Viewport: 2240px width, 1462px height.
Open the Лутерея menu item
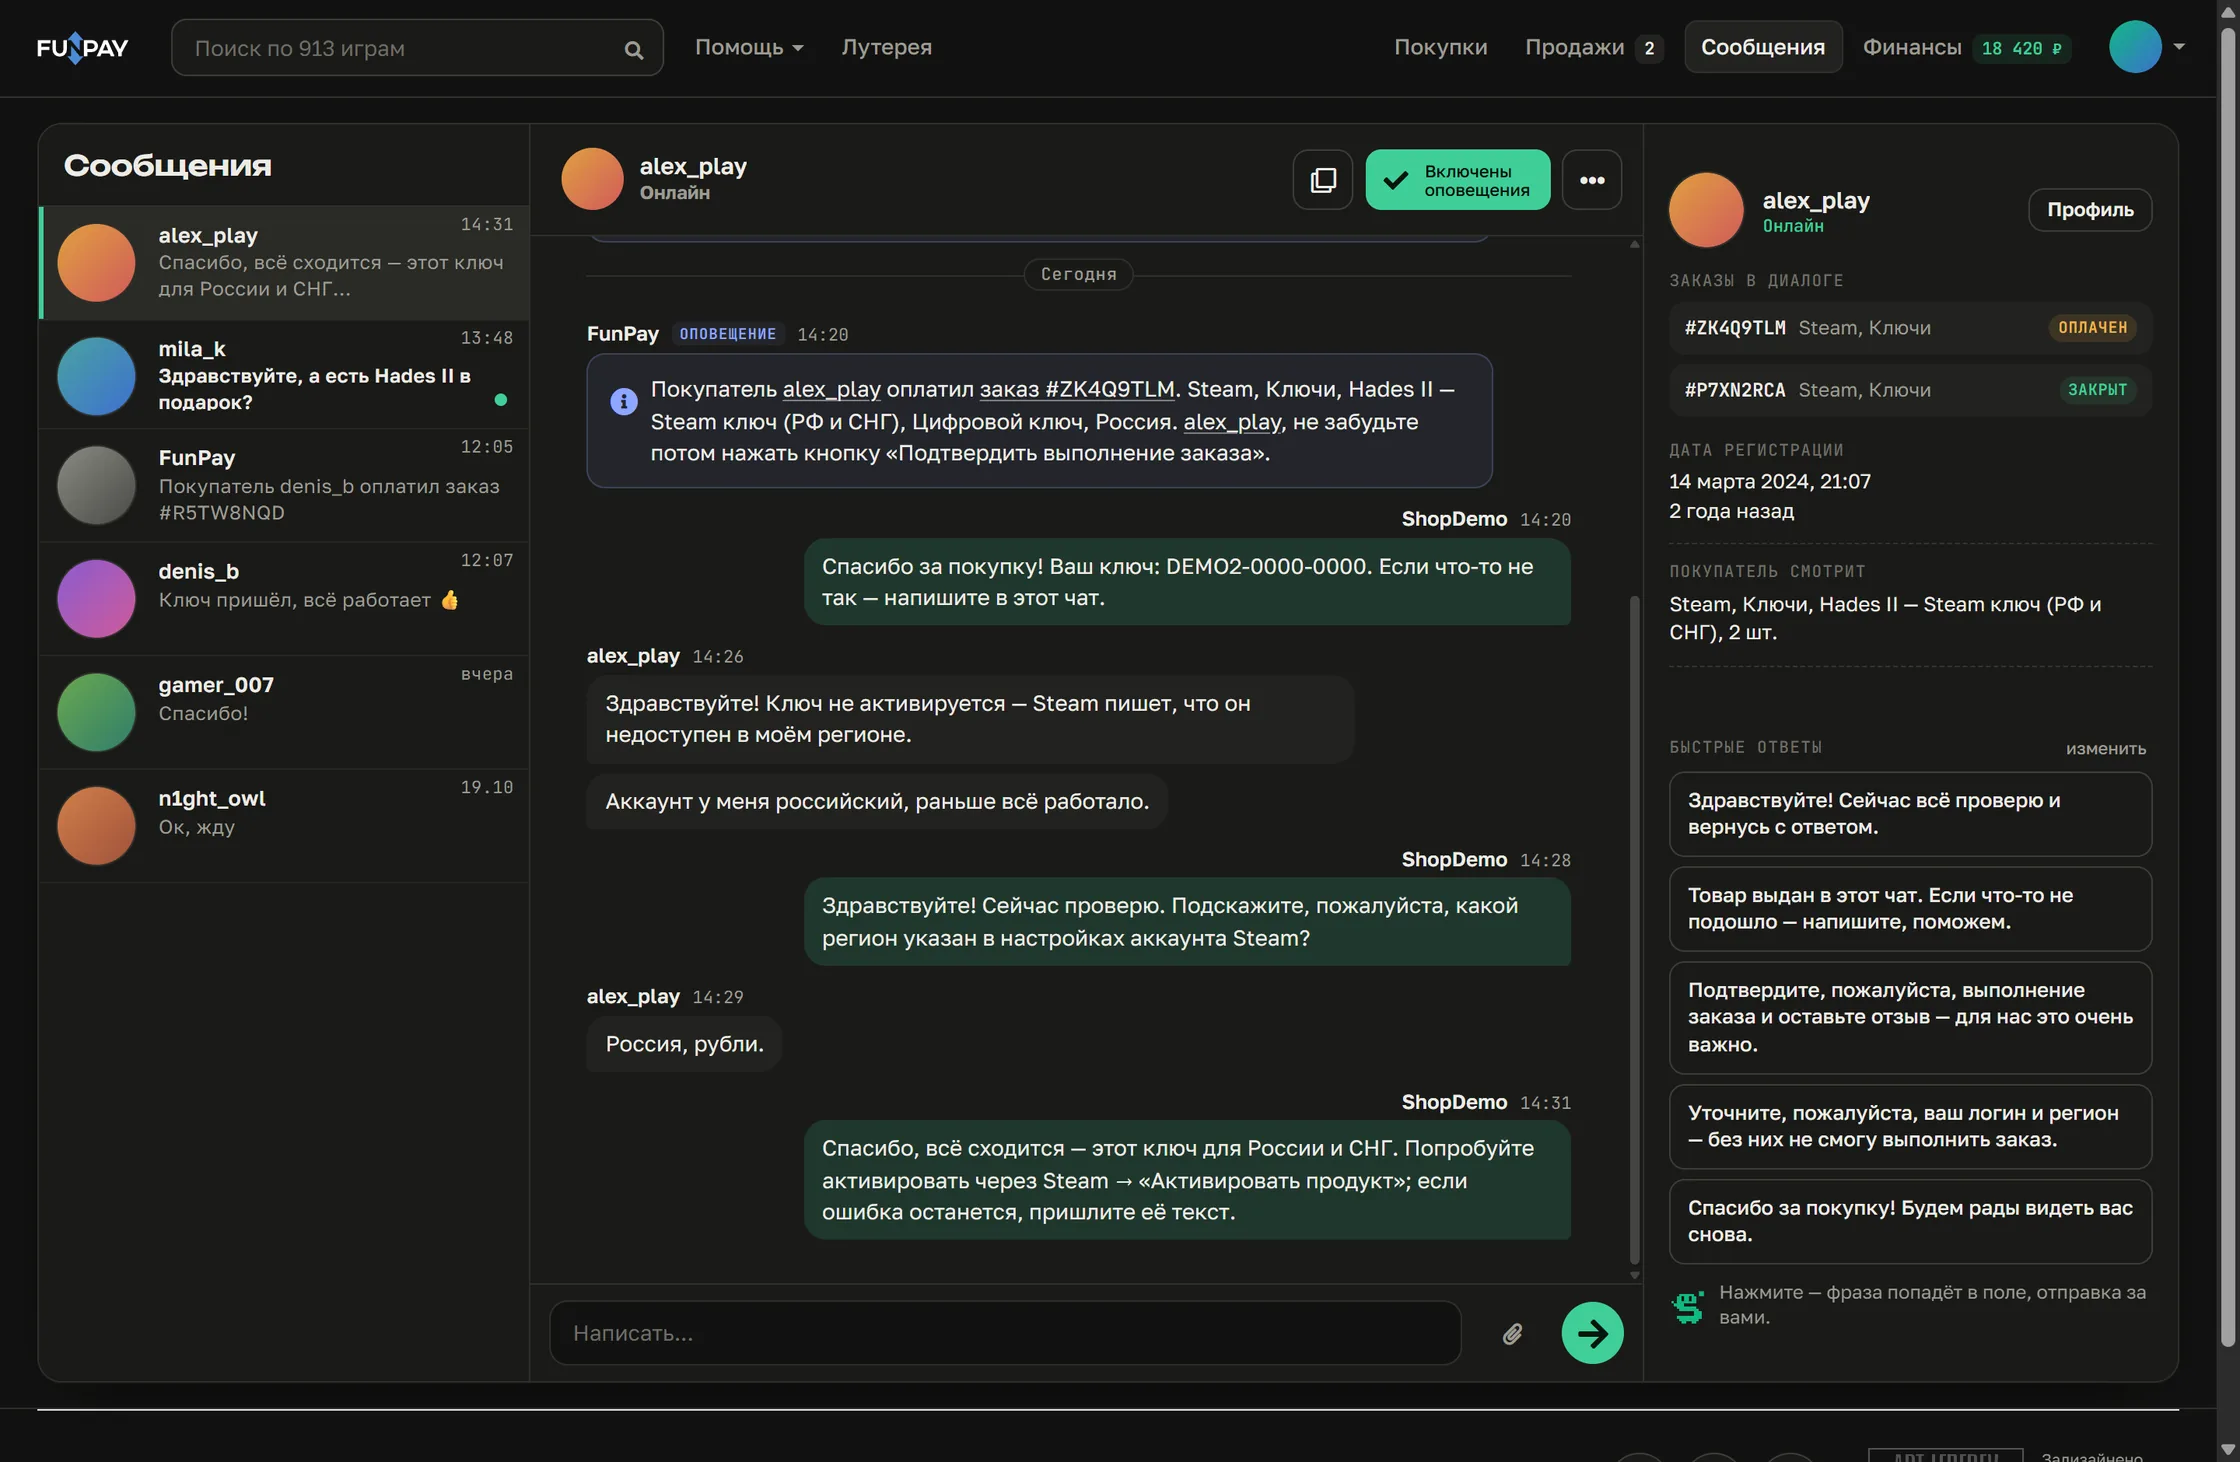tap(886, 47)
